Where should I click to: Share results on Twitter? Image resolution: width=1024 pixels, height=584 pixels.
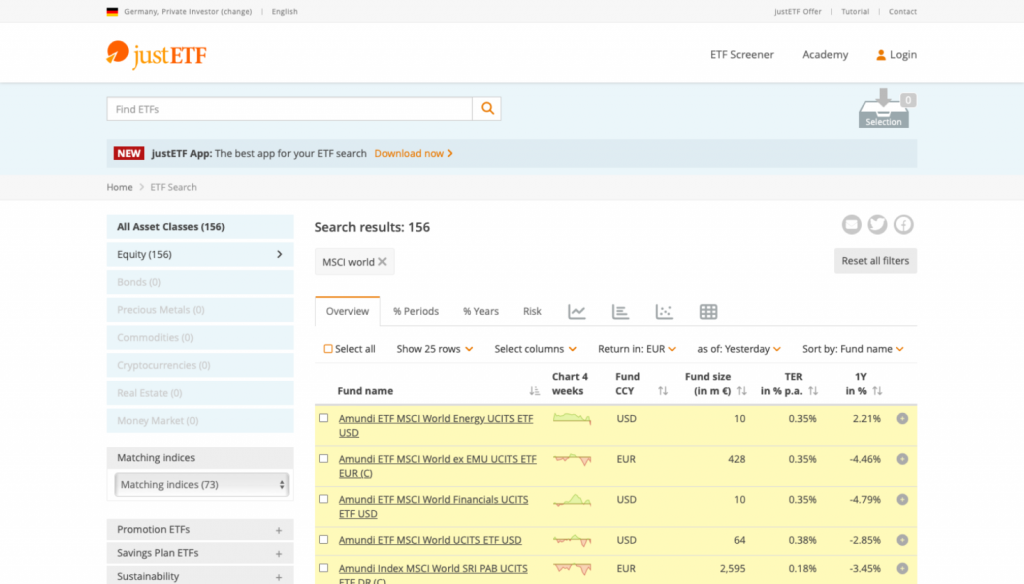pyautogui.click(x=878, y=225)
